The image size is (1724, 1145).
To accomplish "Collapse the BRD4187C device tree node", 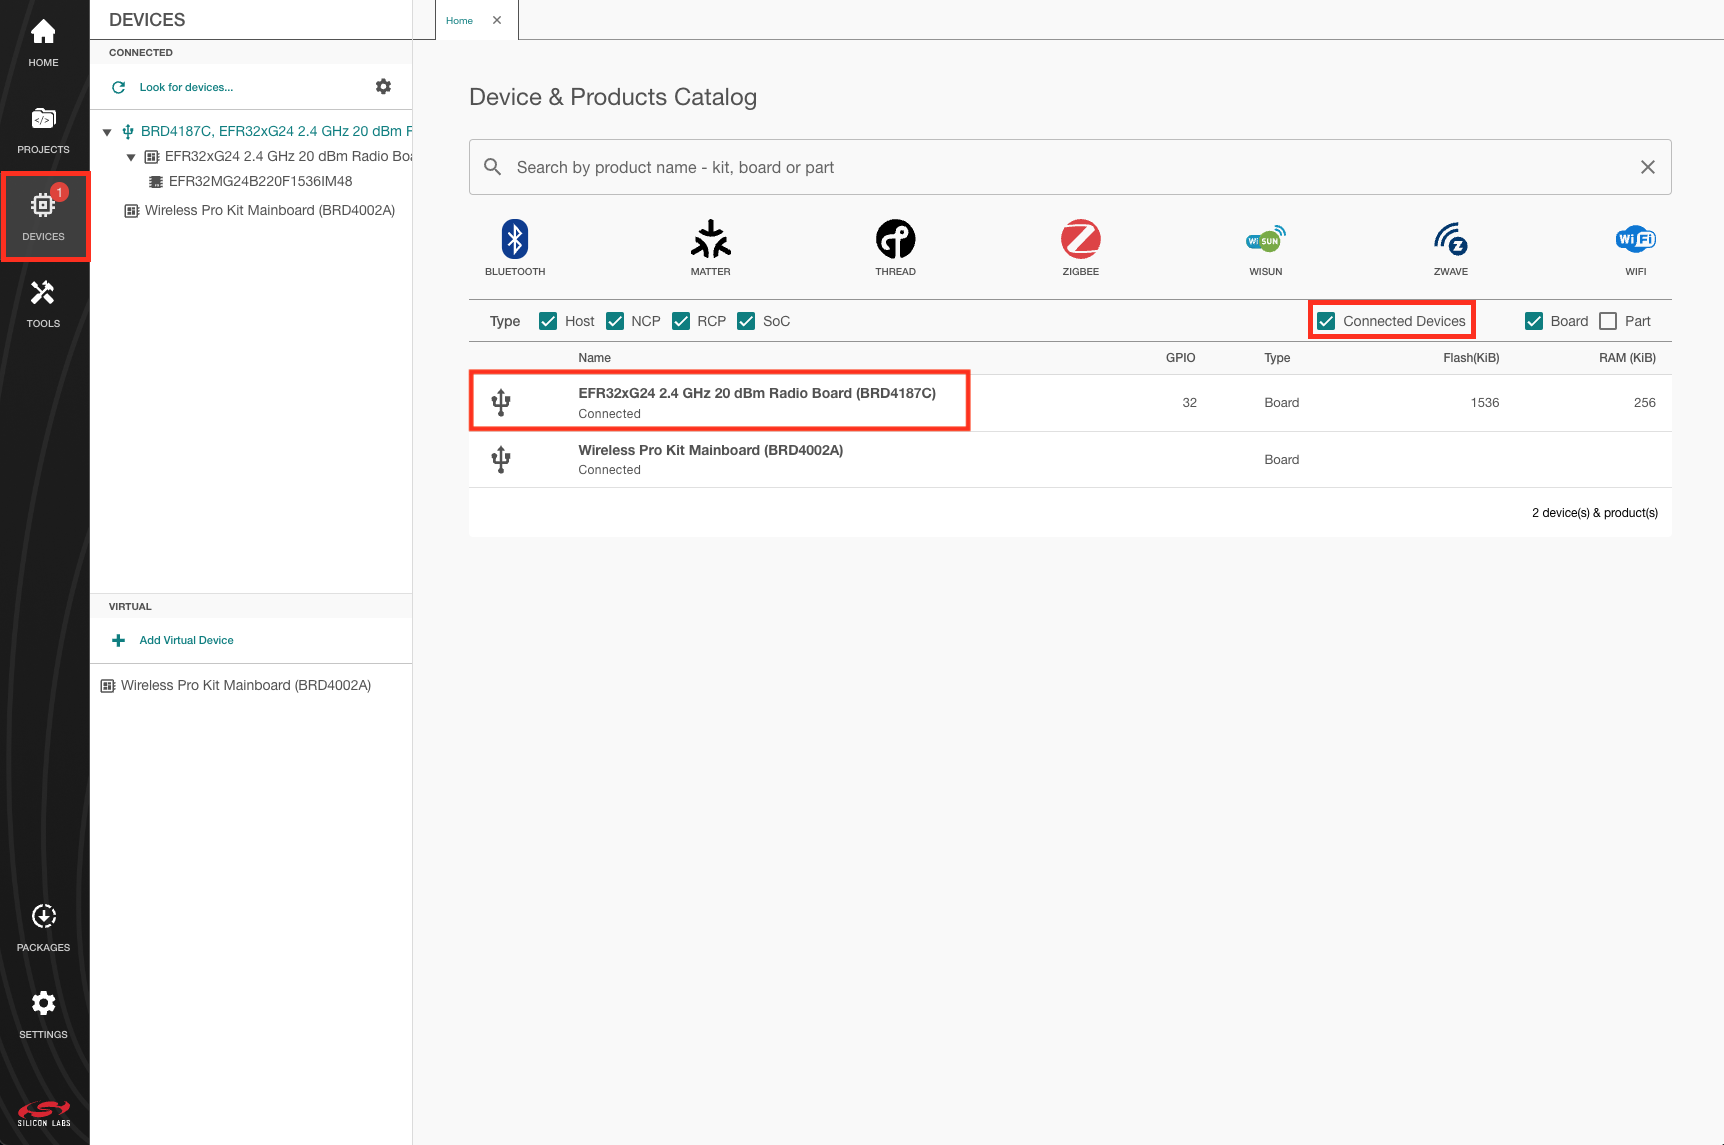I will click(107, 132).
